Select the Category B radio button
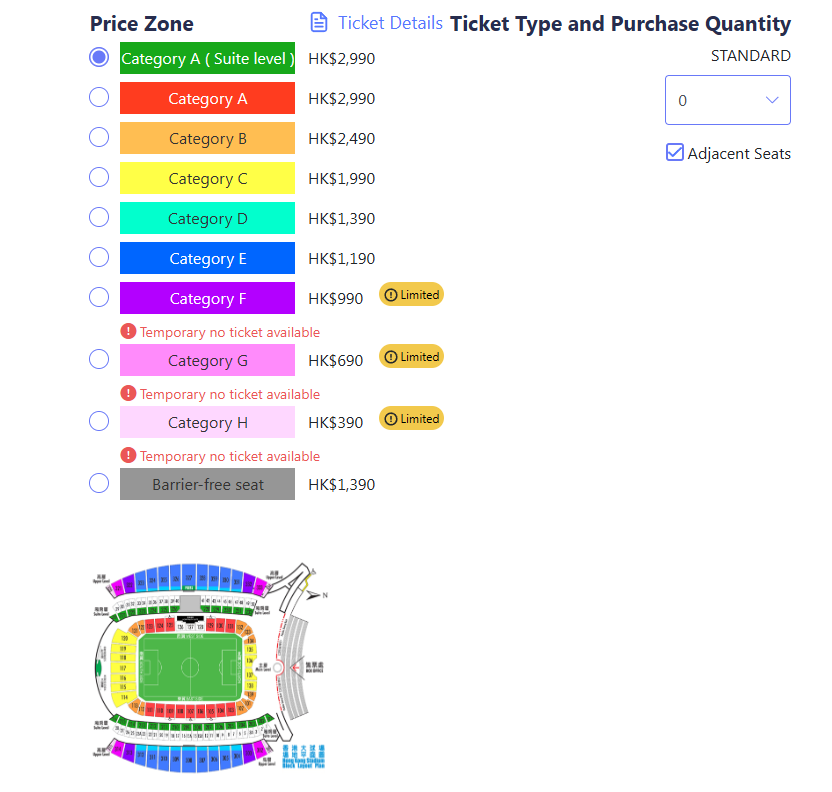The image size is (832, 792). tap(99, 137)
